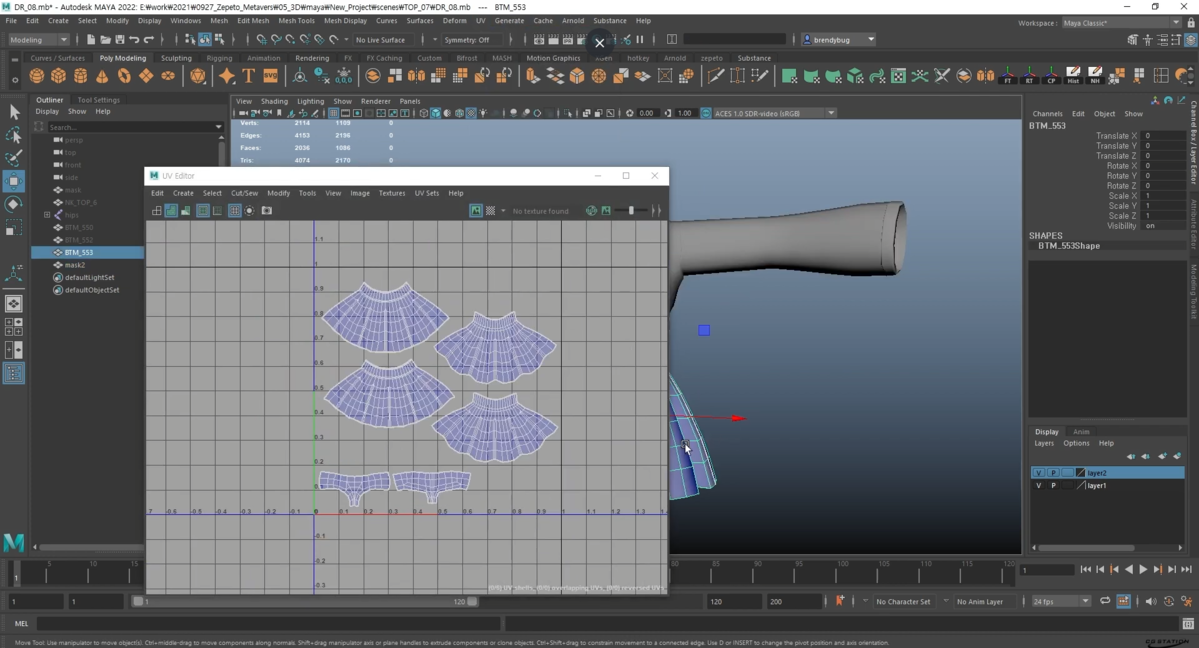Toggle visibility V for layer2
Viewport: 1199px width, 648px height.
(x=1038, y=473)
